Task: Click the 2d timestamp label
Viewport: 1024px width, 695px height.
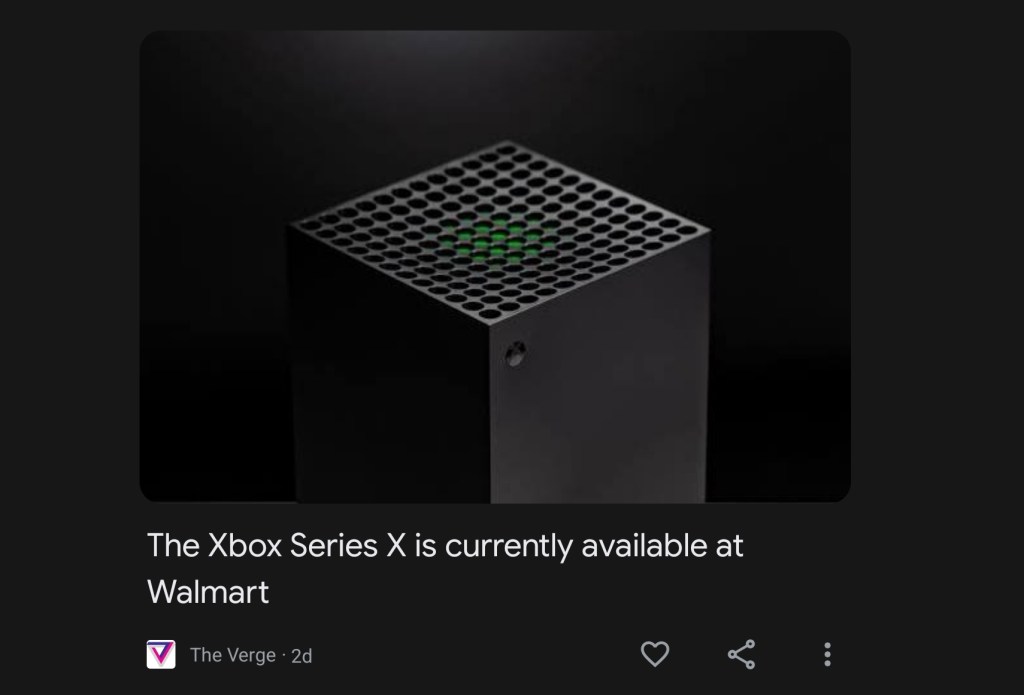Action: pyautogui.click(x=301, y=656)
